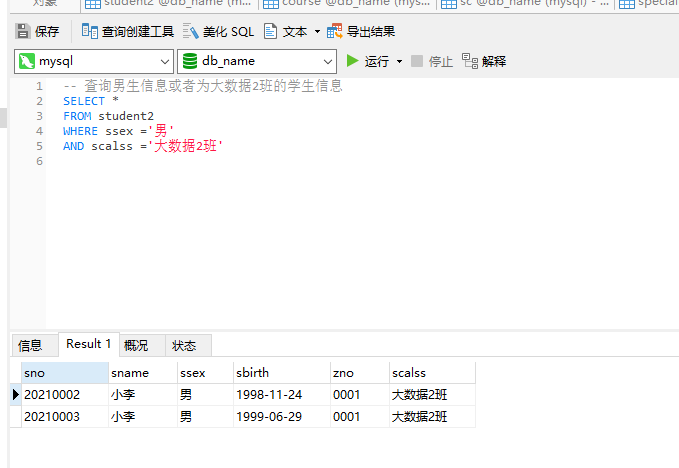The width and height of the screenshot is (679, 468).
Task: Click the Beautify SQL pencil icon
Action: 191,31
